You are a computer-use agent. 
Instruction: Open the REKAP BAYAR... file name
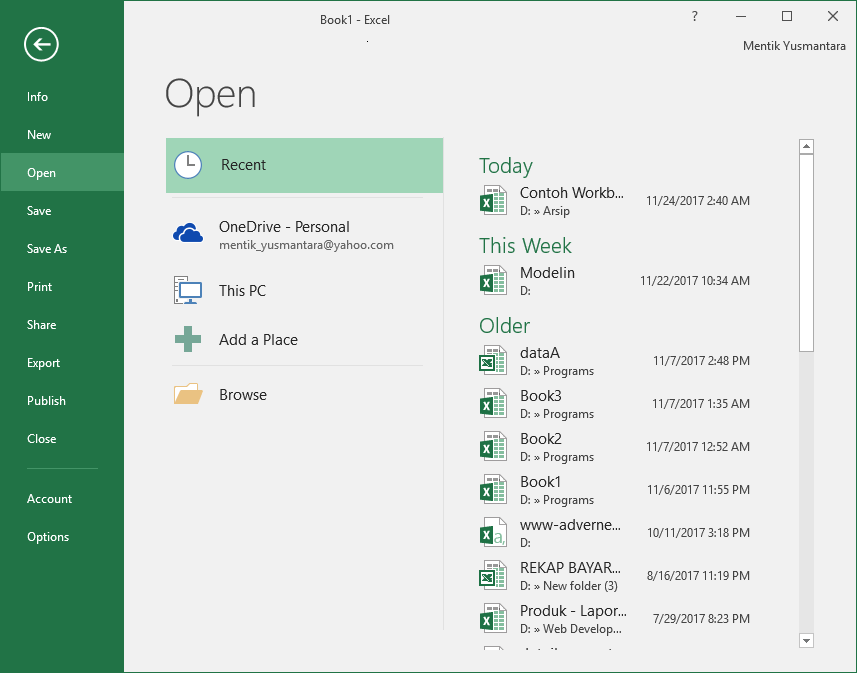pos(570,567)
